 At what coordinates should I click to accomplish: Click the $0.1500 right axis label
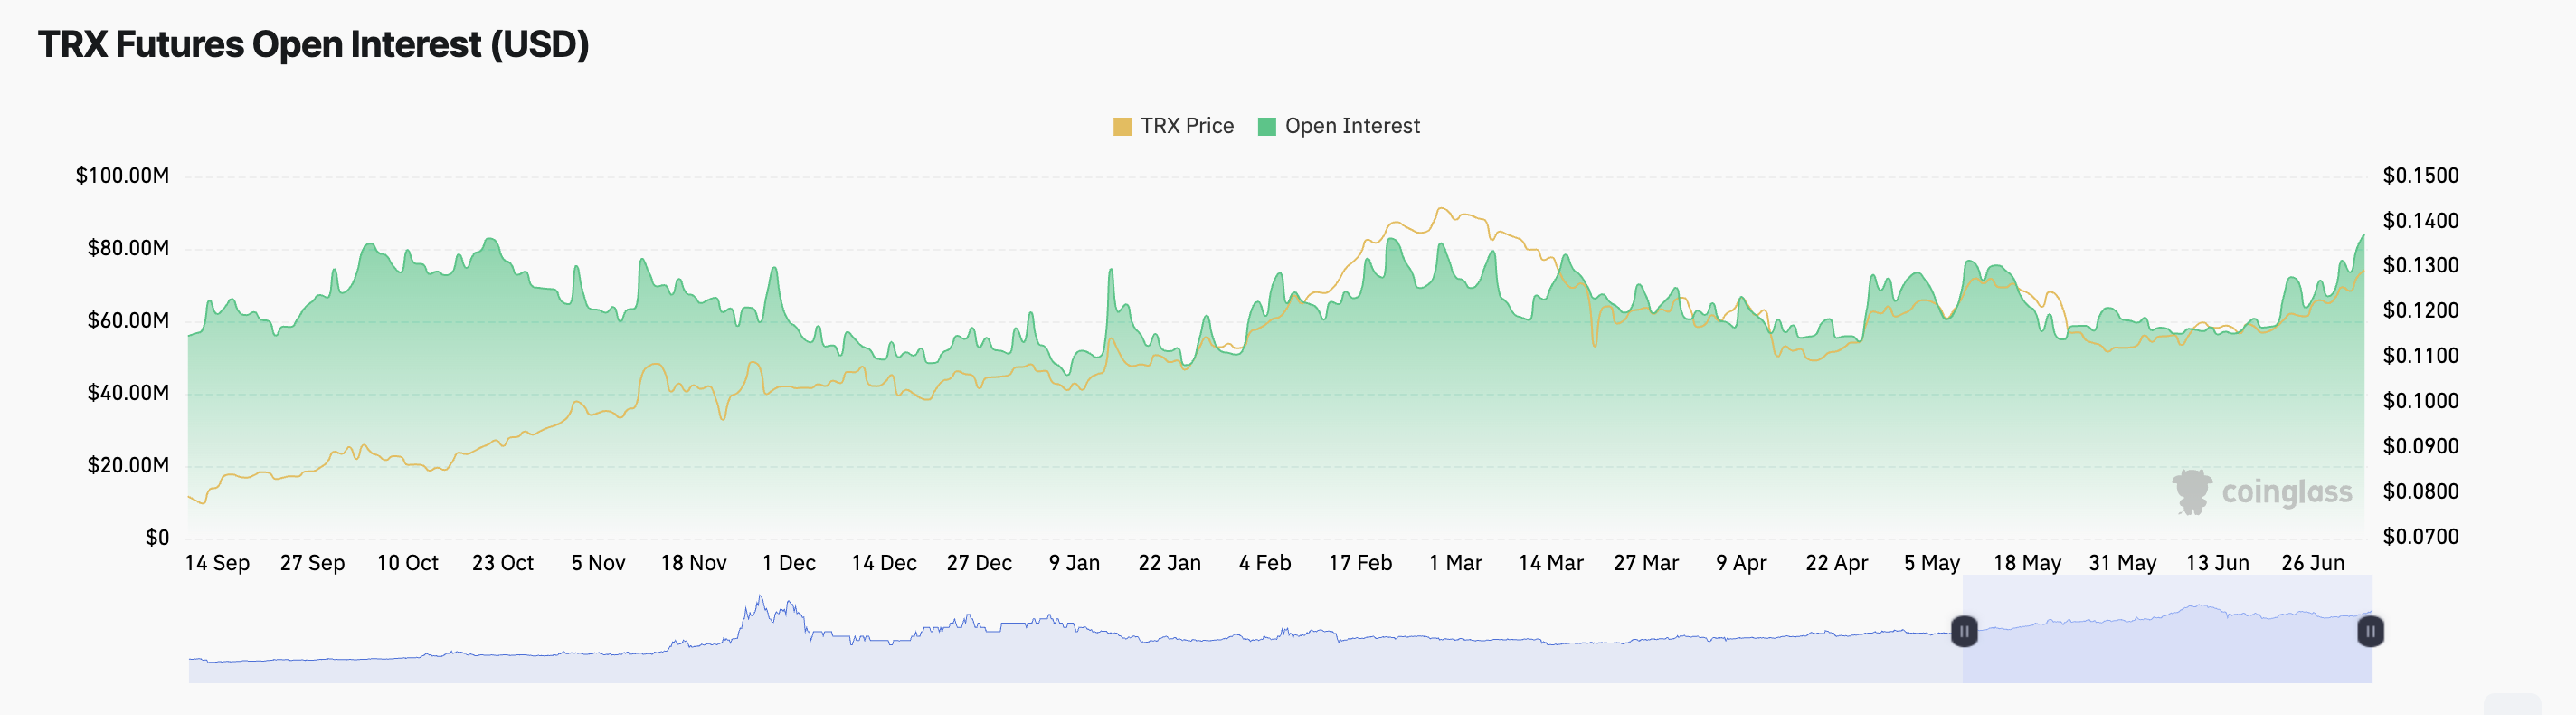coord(2420,176)
